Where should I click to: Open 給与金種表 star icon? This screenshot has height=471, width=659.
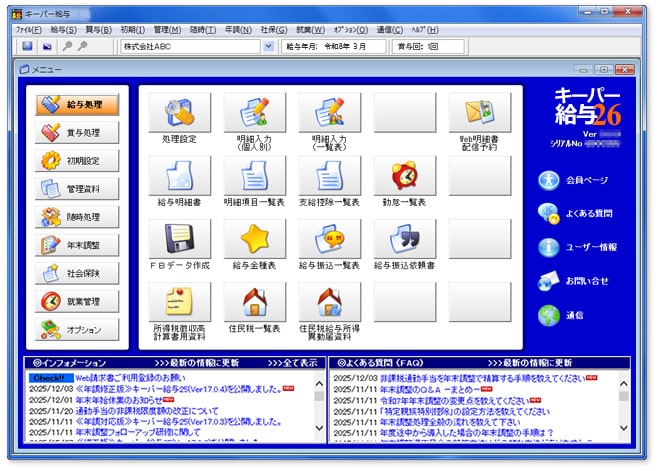[x=255, y=239]
